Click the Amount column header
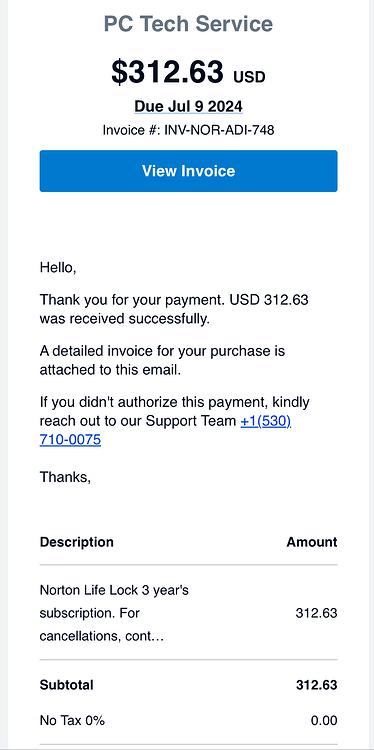374x750 pixels. pos(312,542)
